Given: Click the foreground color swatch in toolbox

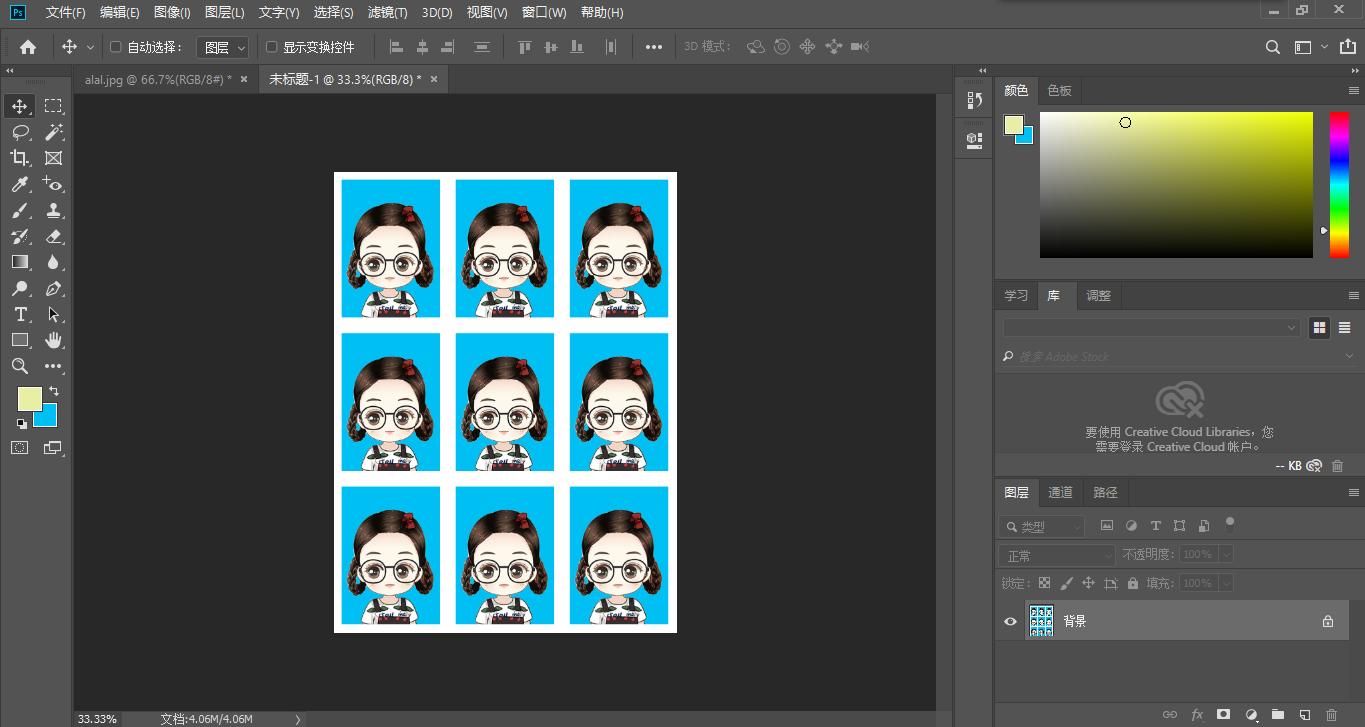Looking at the screenshot, I should point(28,398).
